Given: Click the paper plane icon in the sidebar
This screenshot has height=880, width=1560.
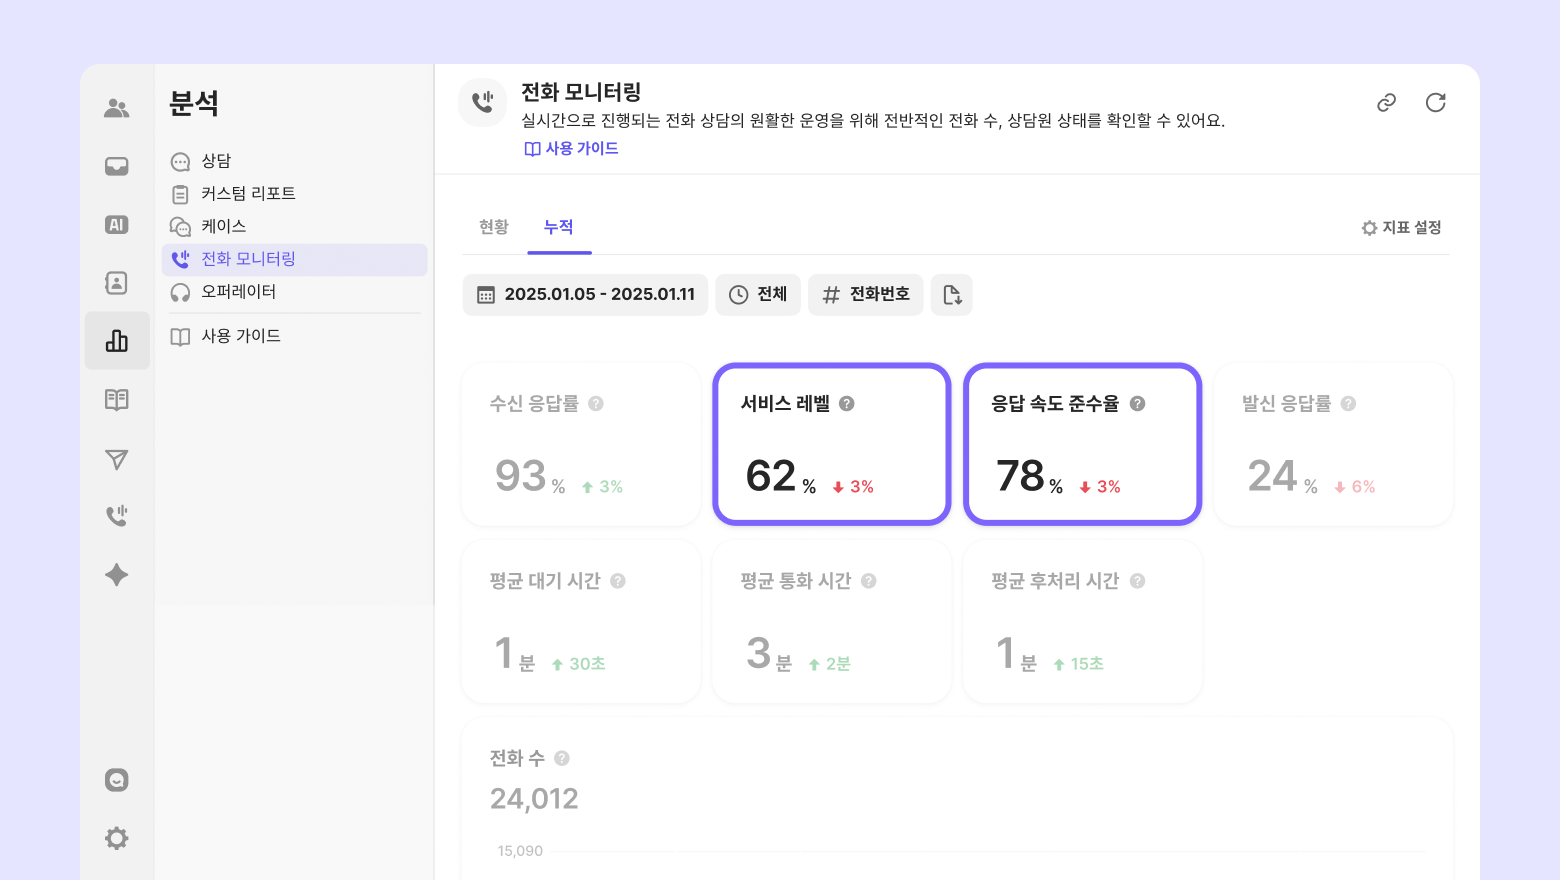Looking at the screenshot, I should [117, 459].
